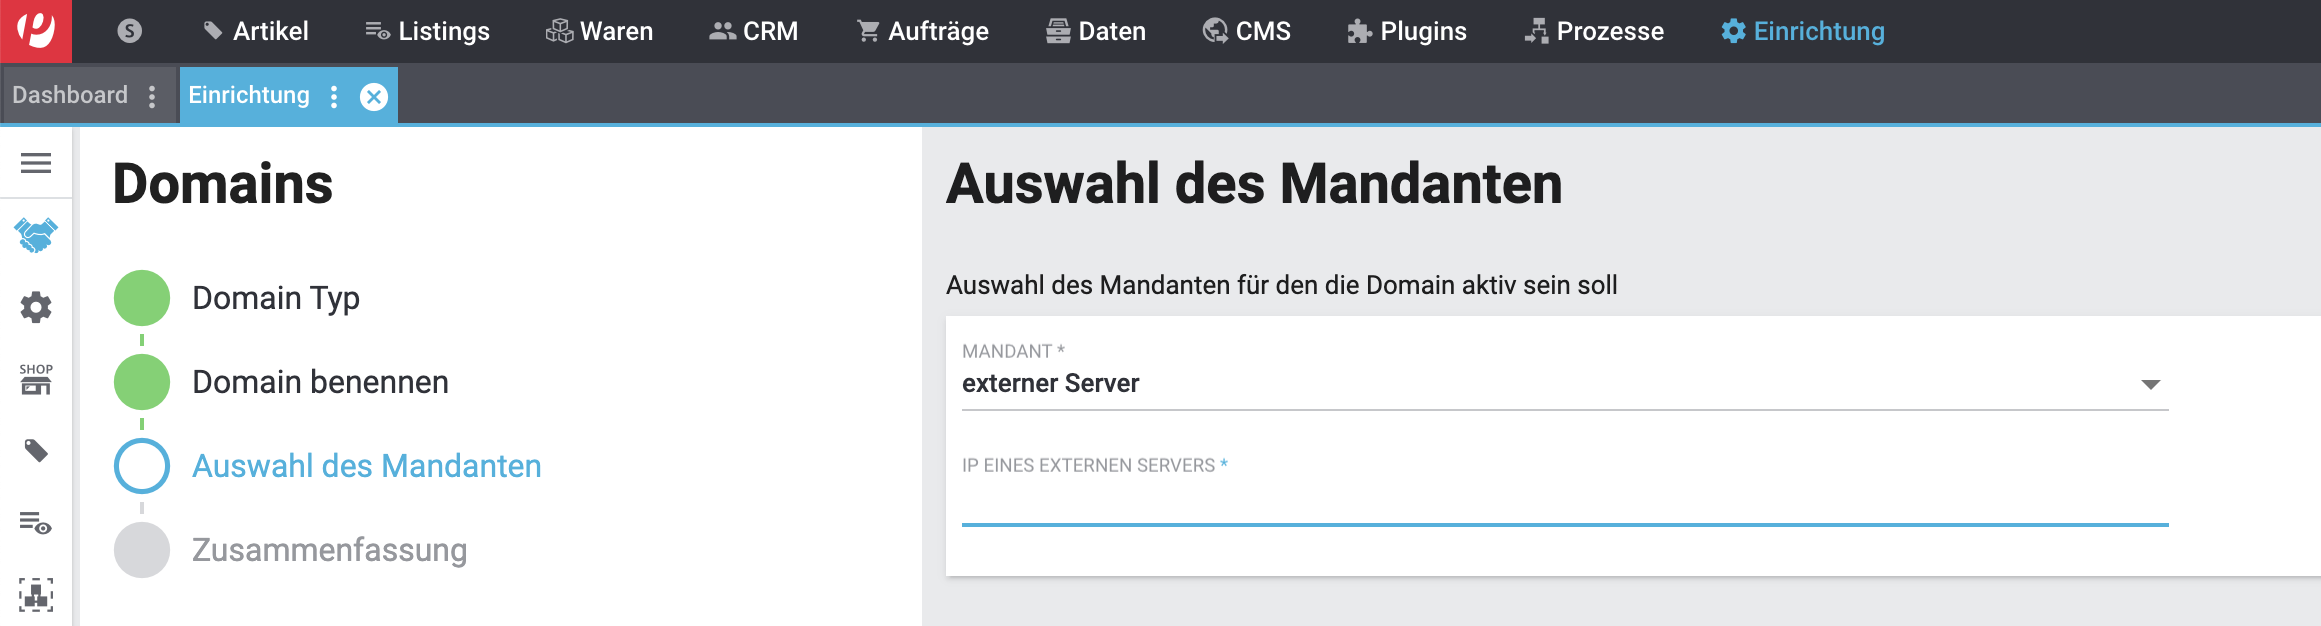This screenshot has width=2321, height=626.
Task: Select the Shop icon in sidebar
Action: coord(36,379)
